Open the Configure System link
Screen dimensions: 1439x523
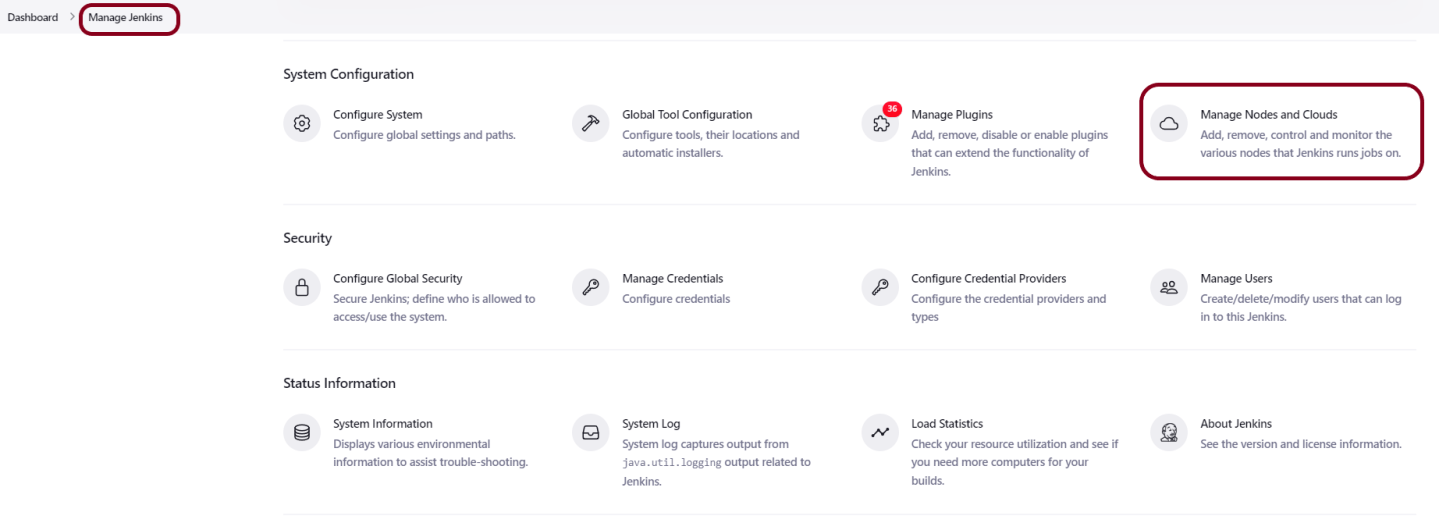378,115
